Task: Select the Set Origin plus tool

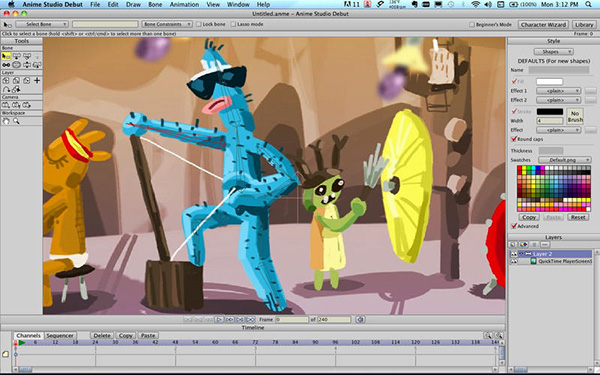Action: pyautogui.click(x=37, y=81)
